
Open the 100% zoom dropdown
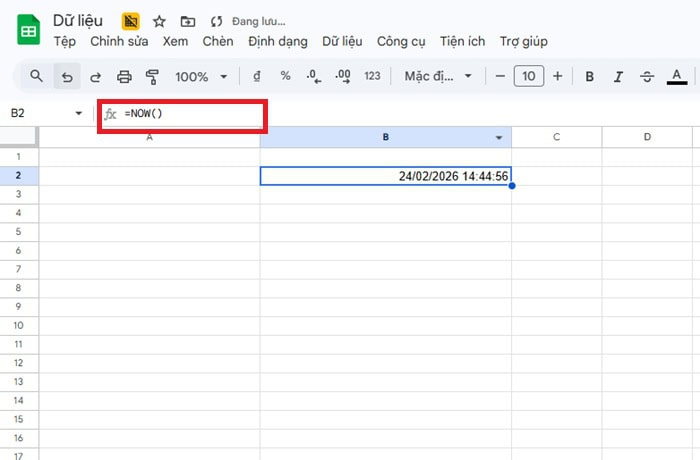[201, 76]
